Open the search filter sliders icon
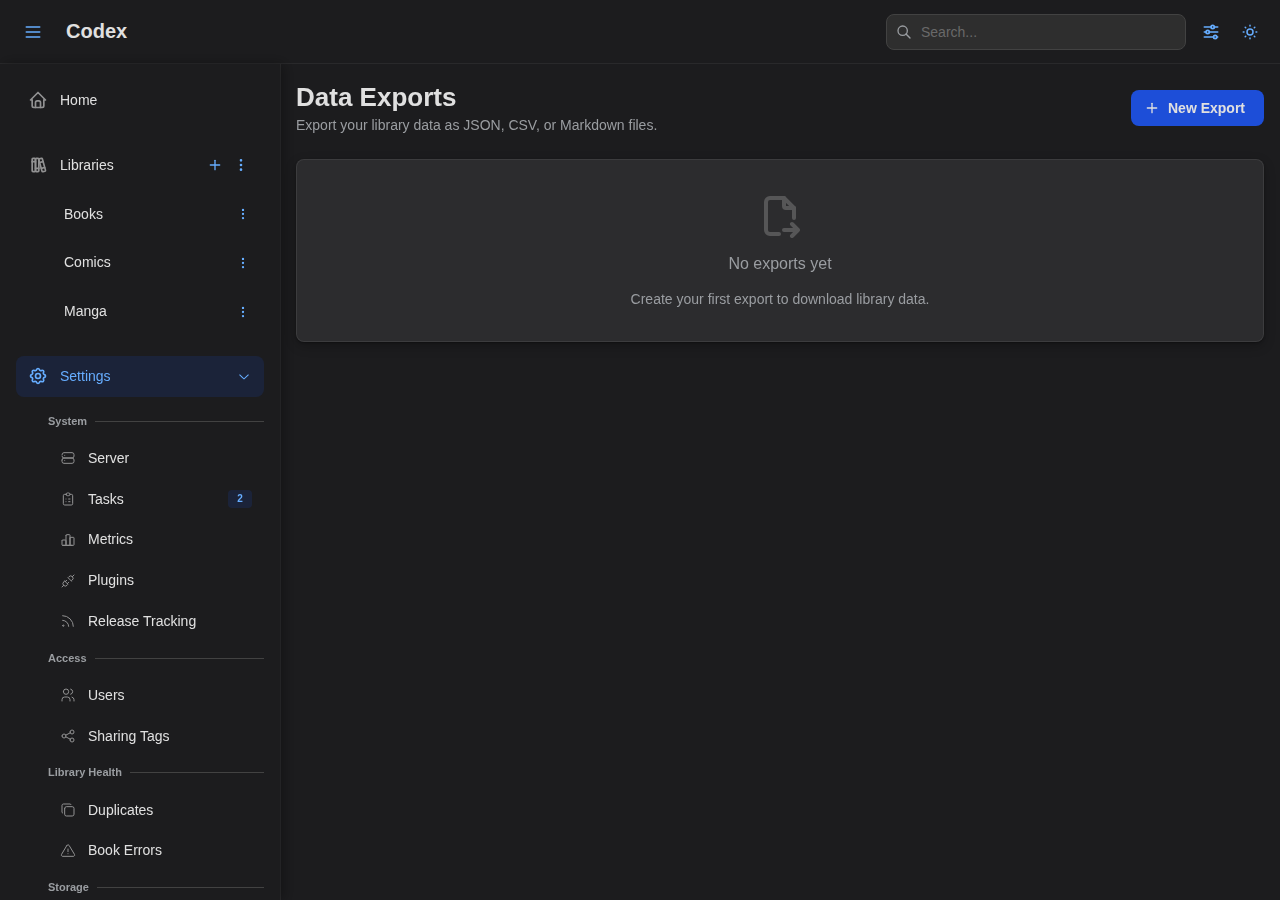 pyautogui.click(x=1211, y=32)
